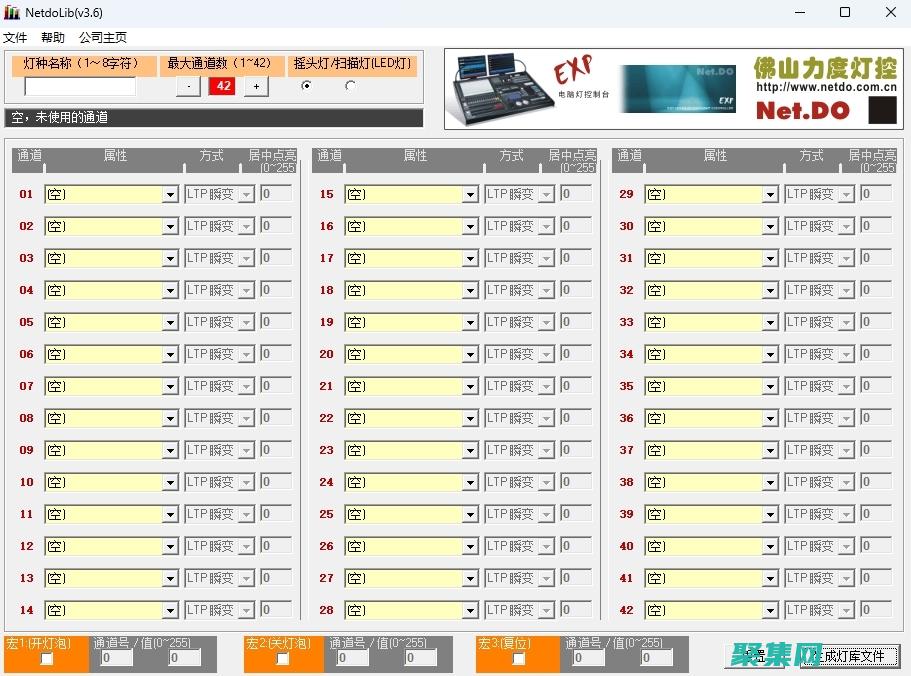
Task: Enable the 宏2(关灯泡) checkbox
Action: [283, 658]
